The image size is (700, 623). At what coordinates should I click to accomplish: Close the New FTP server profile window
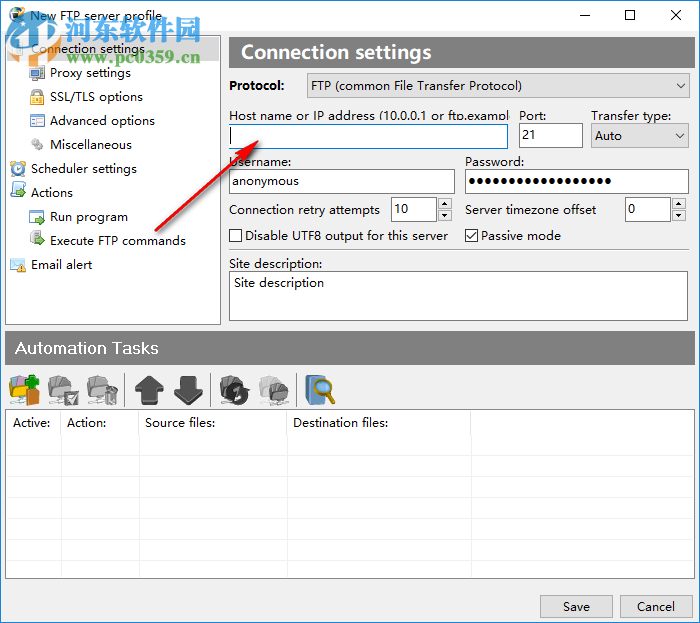coord(676,15)
